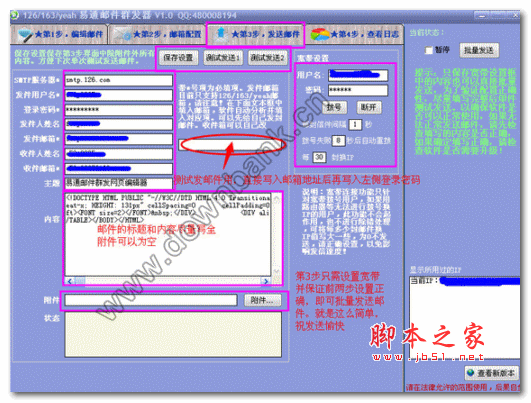This screenshot has width=531, height=403.
Task: Open step 2 mailbox config tab
Action: (156, 34)
